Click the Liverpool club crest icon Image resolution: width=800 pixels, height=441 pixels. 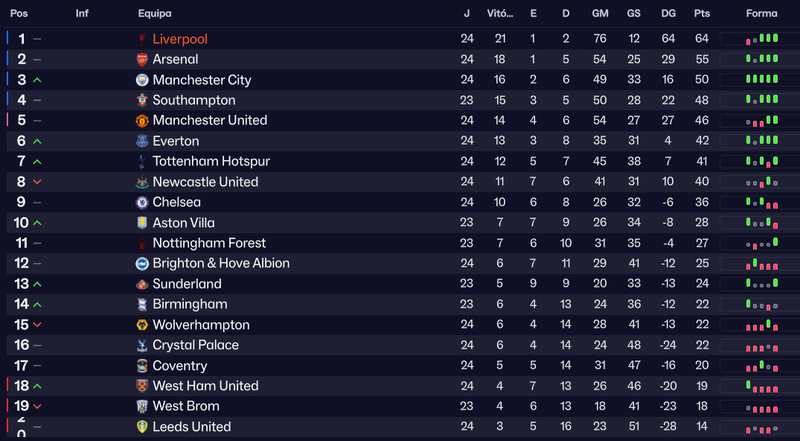pyautogui.click(x=142, y=39)
